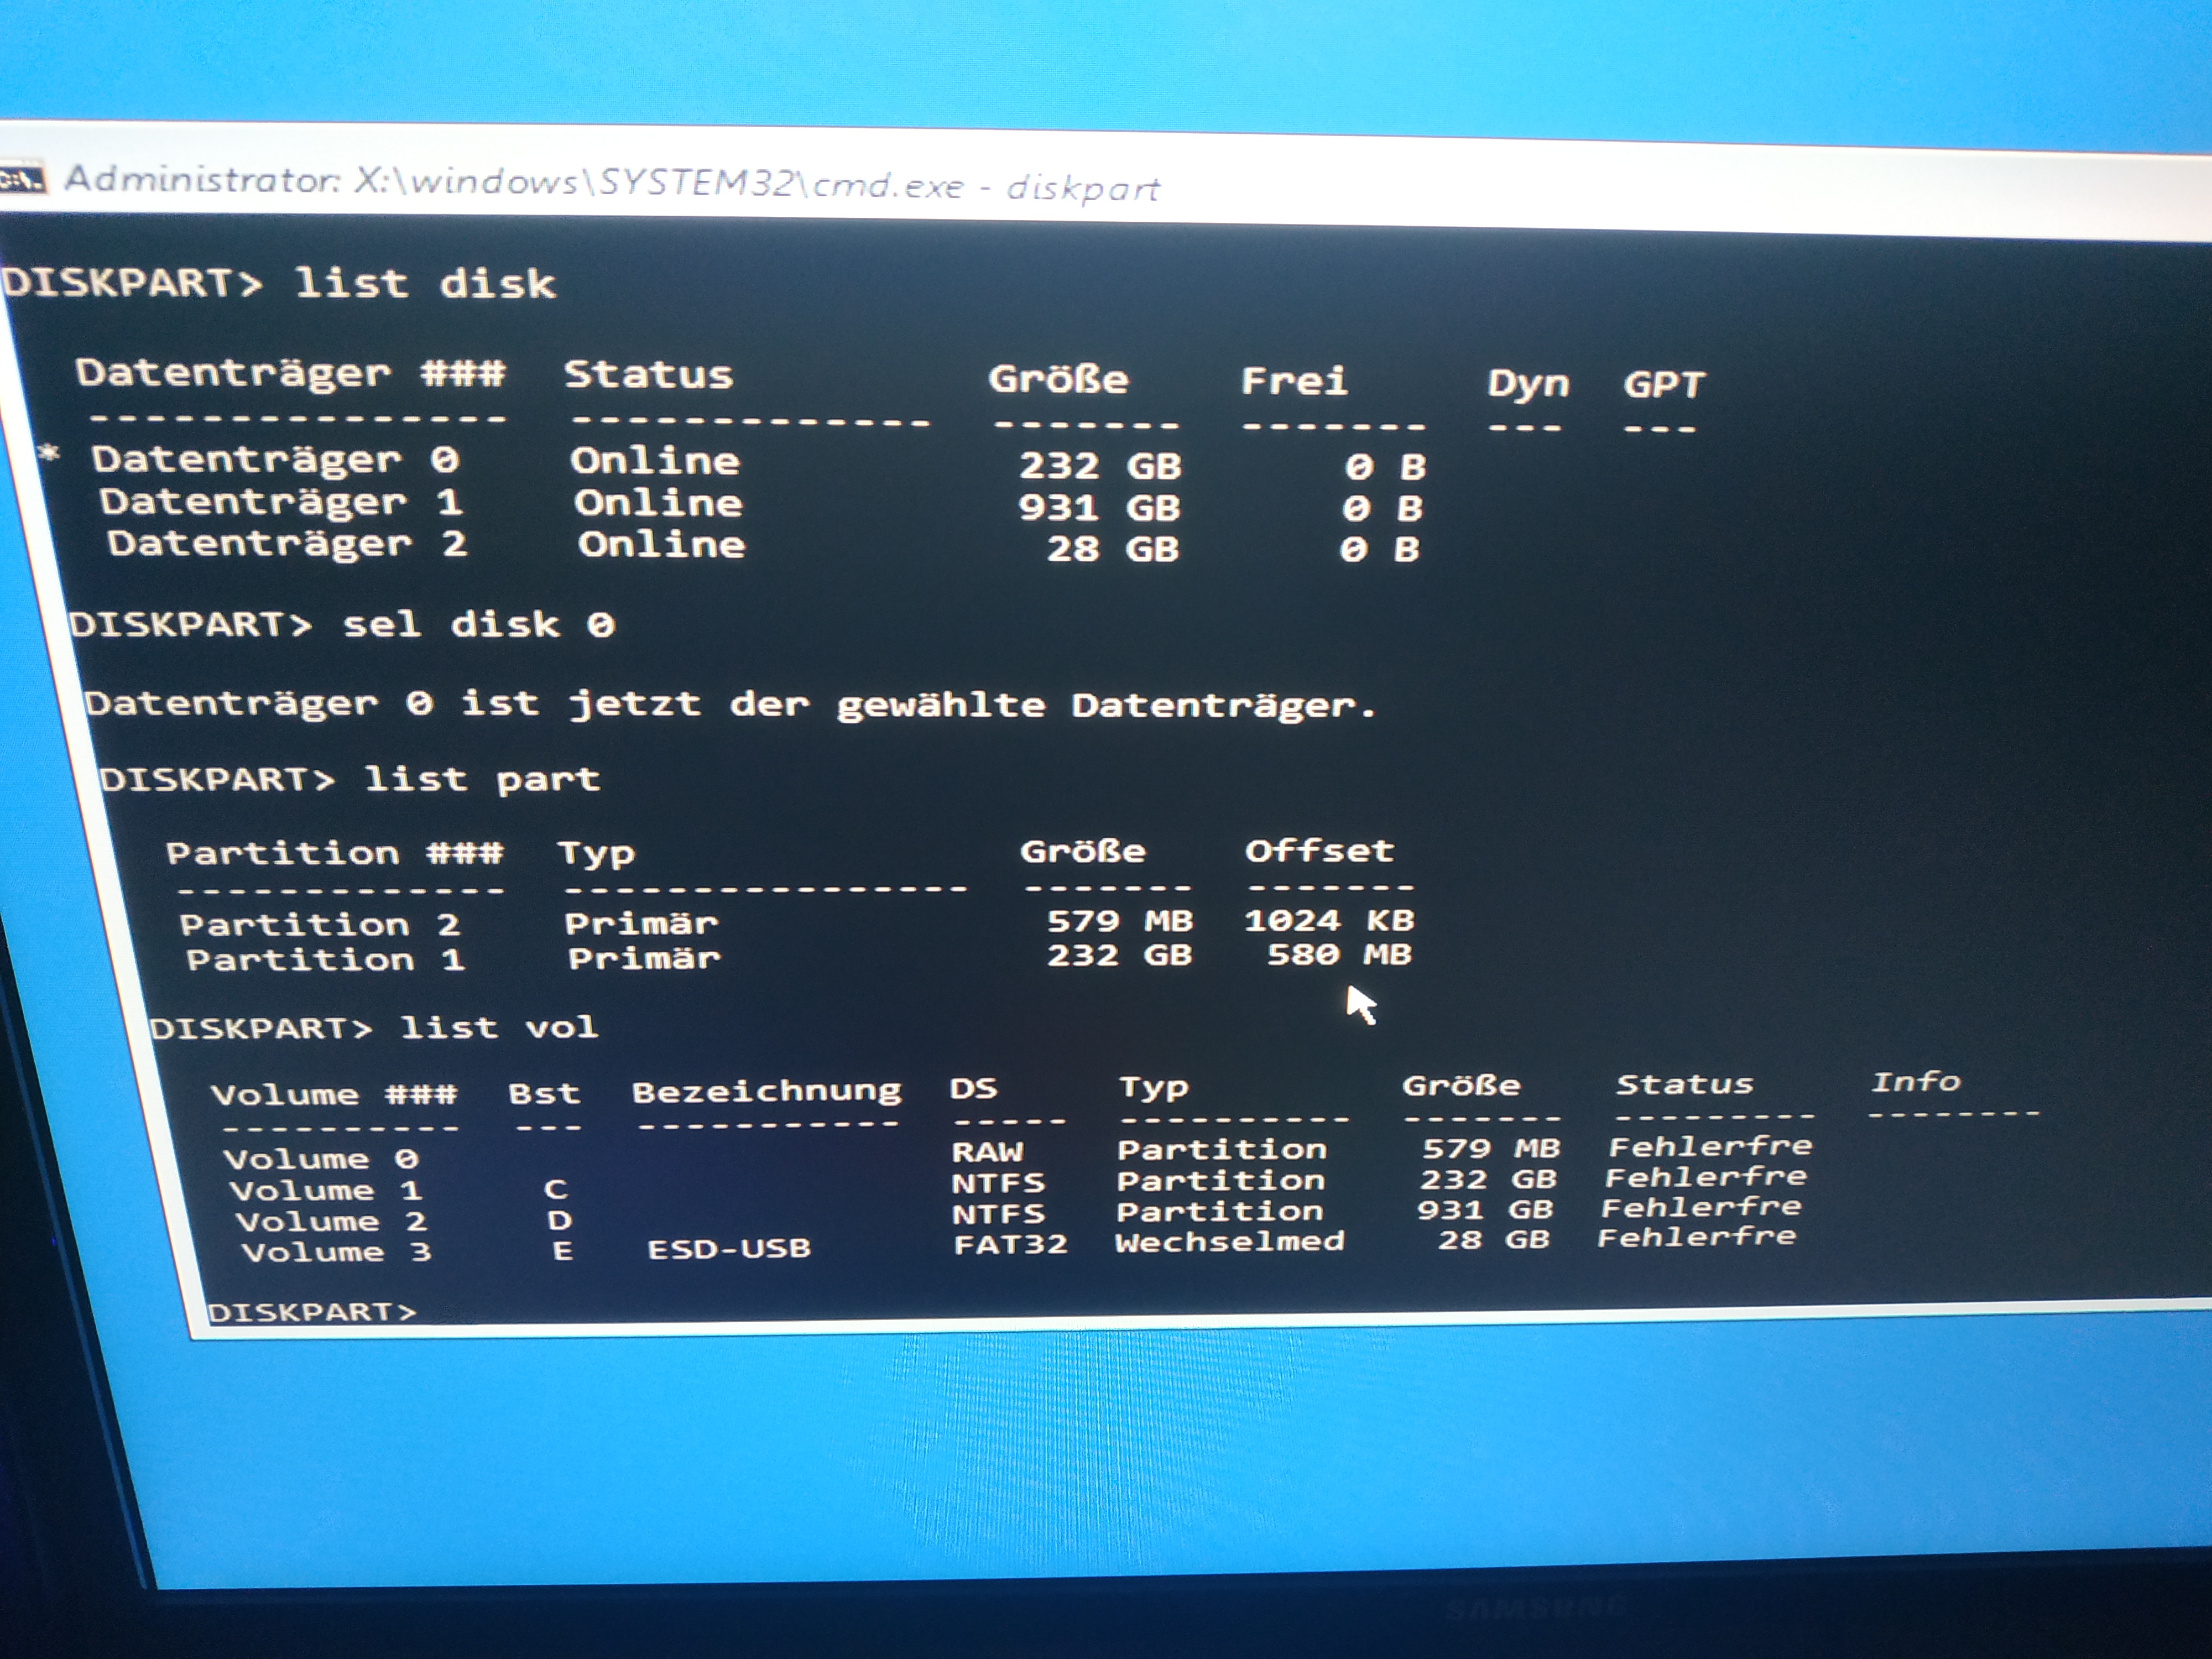This screenshot has width=2212, height=1659.
Task: Select the 'Datenträger 2' row label
Action: pos(287,544)
